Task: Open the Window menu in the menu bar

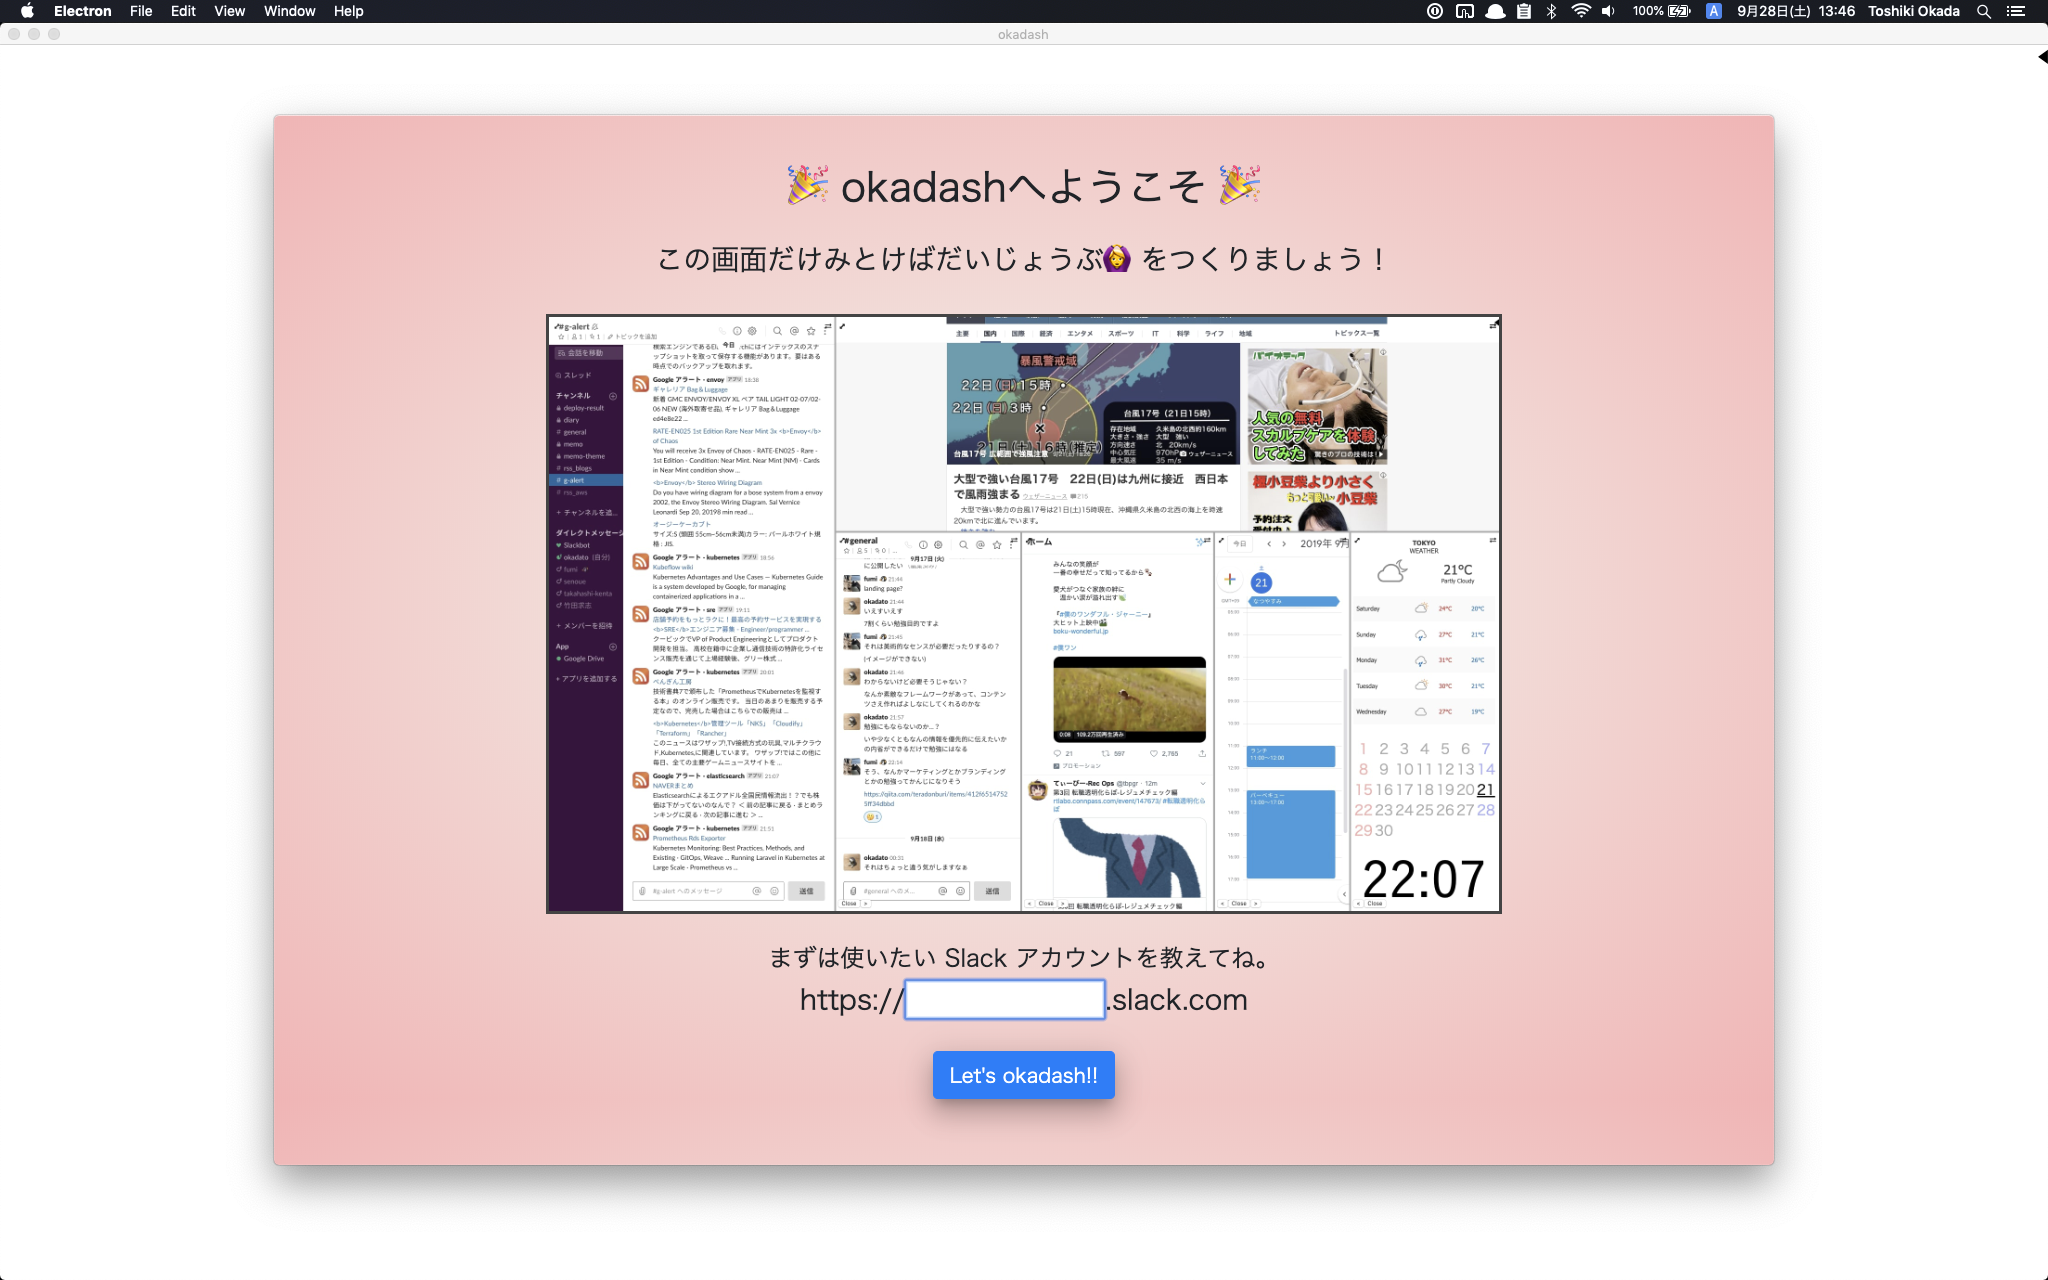Action: [x=289, y=11]
